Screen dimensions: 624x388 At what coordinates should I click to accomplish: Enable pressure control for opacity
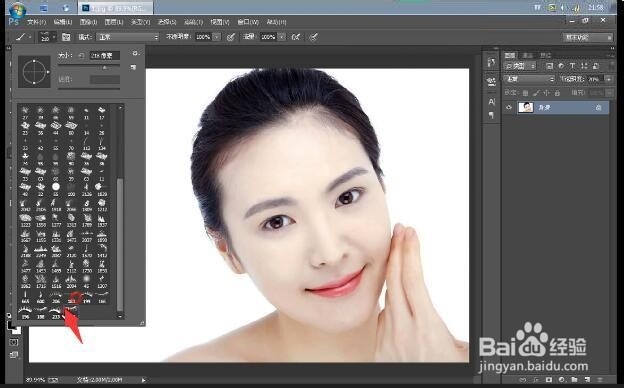[x=230, y=37]
